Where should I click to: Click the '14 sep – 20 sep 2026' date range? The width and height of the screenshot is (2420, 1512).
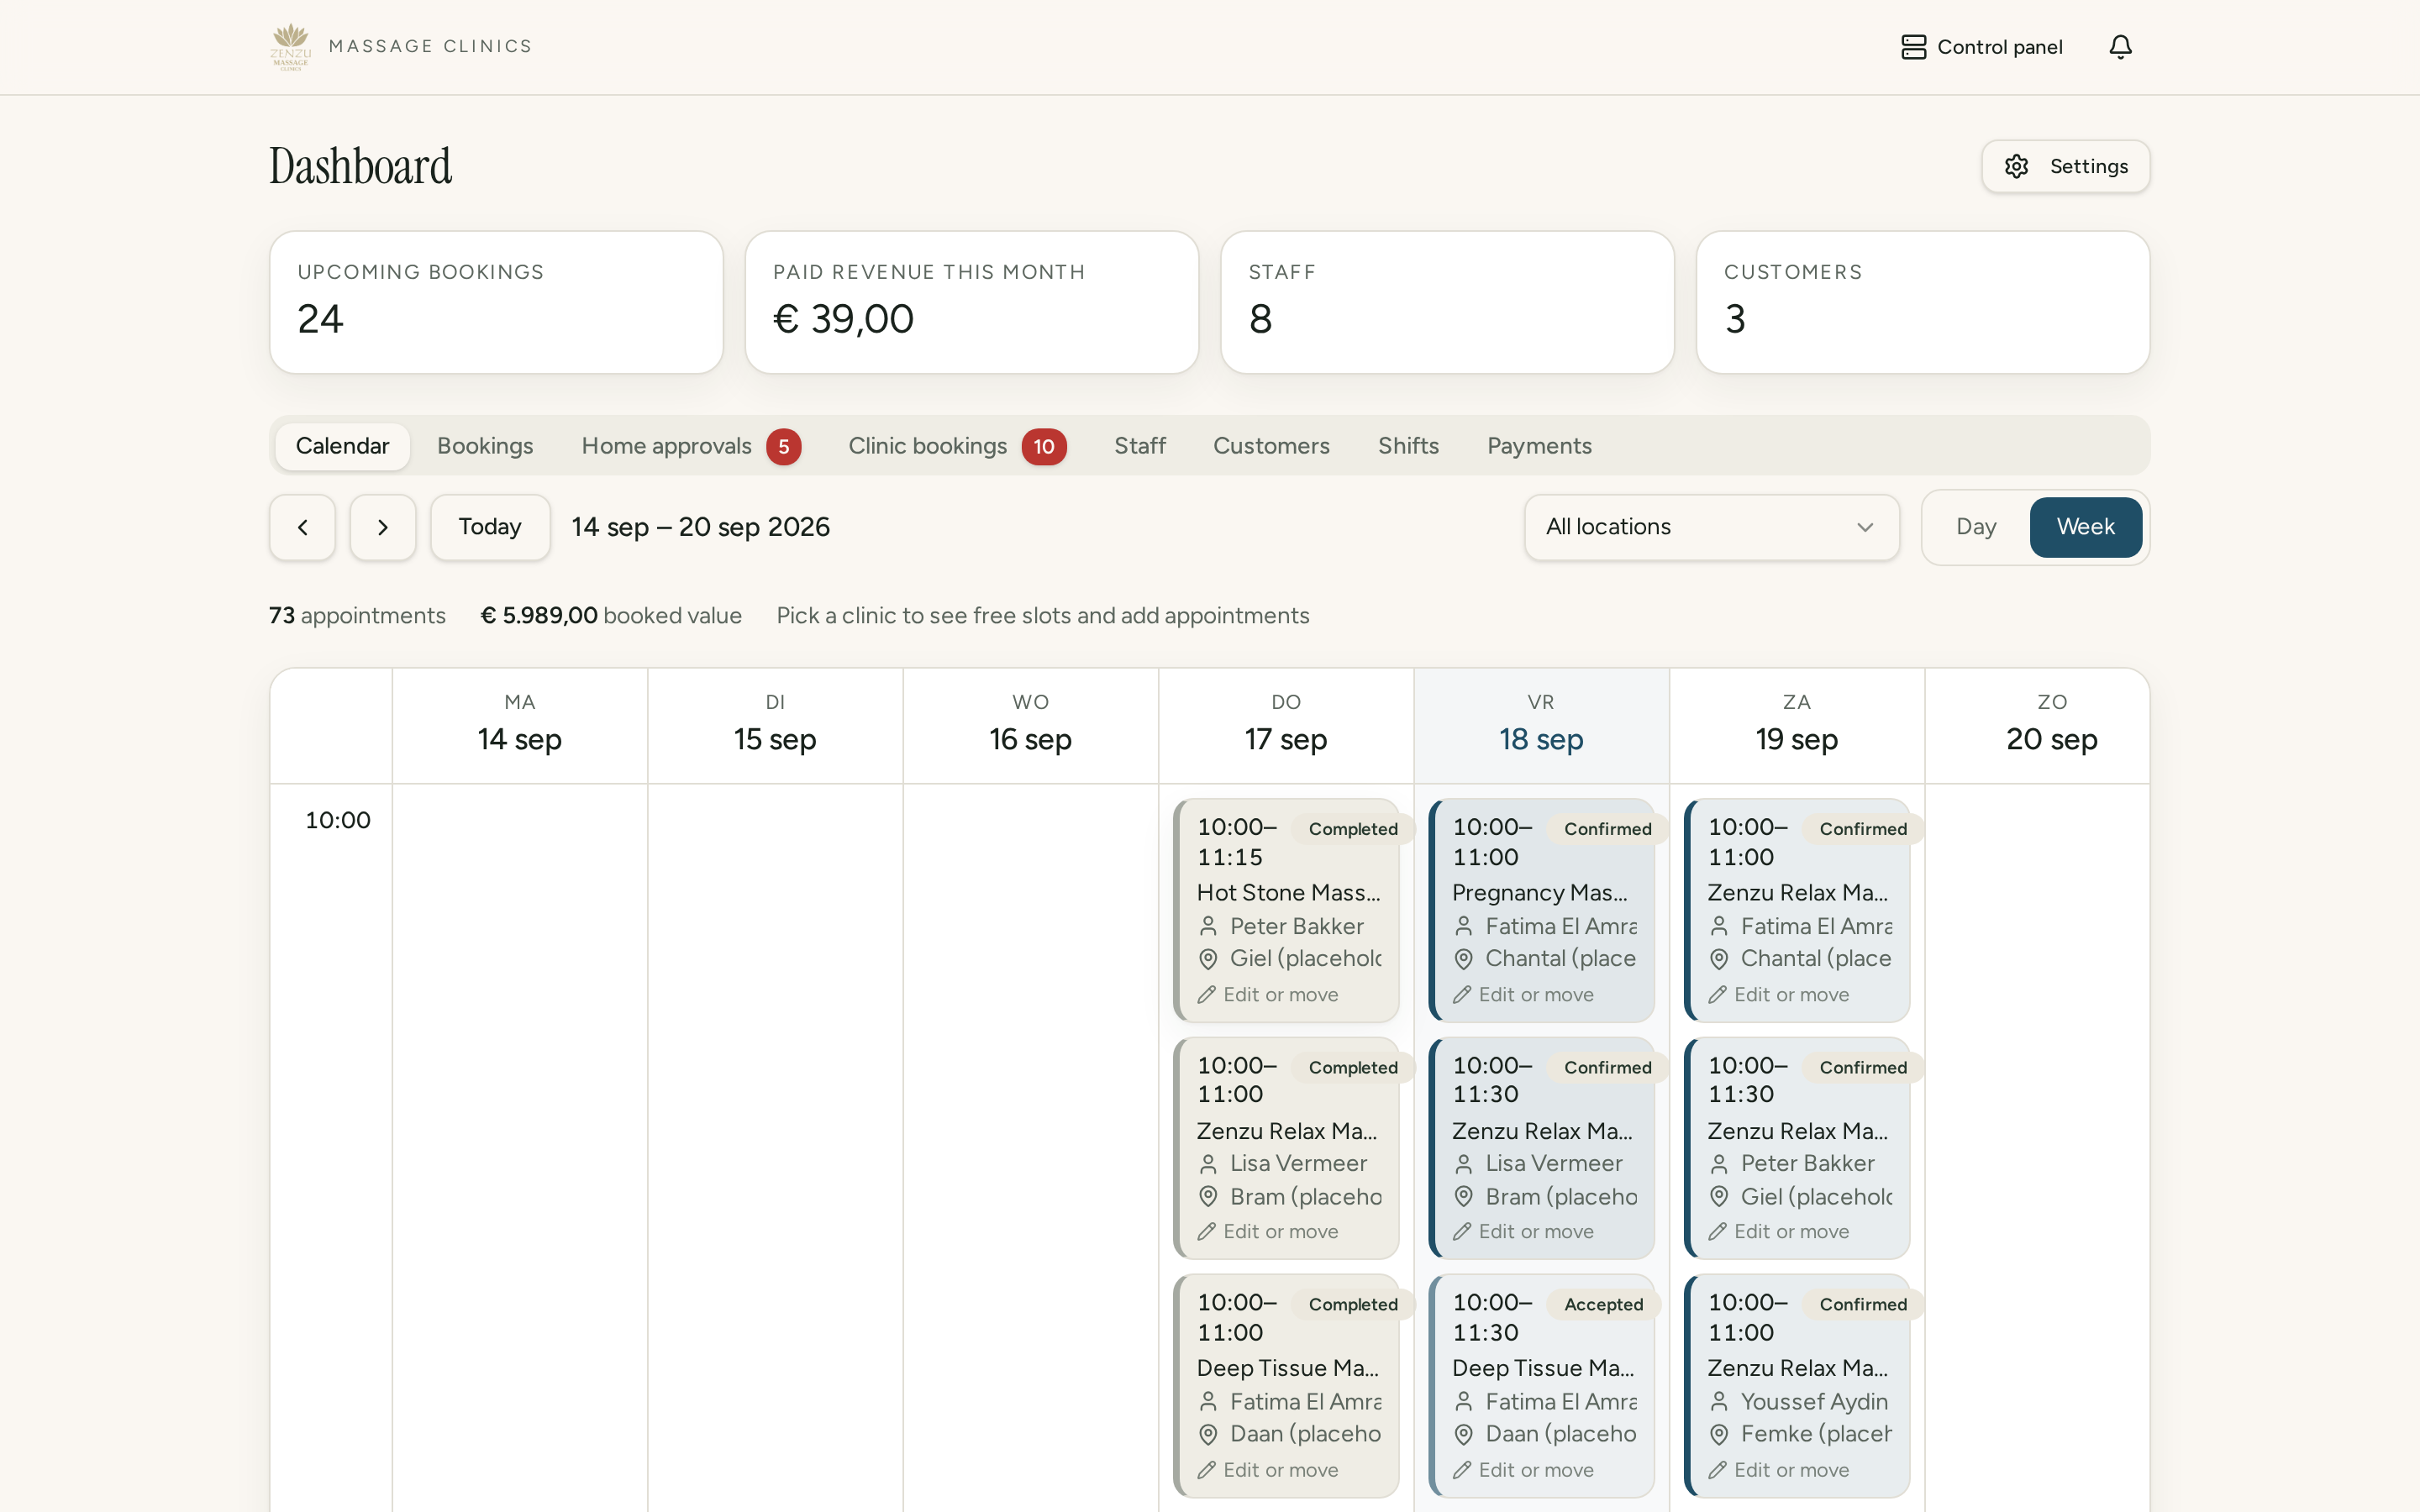click(x=701, y=527)
